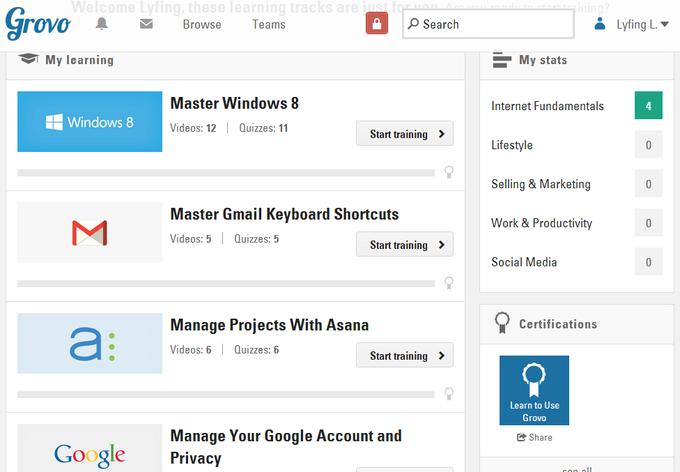Start training for Master Windows 8

click(405, 134)
